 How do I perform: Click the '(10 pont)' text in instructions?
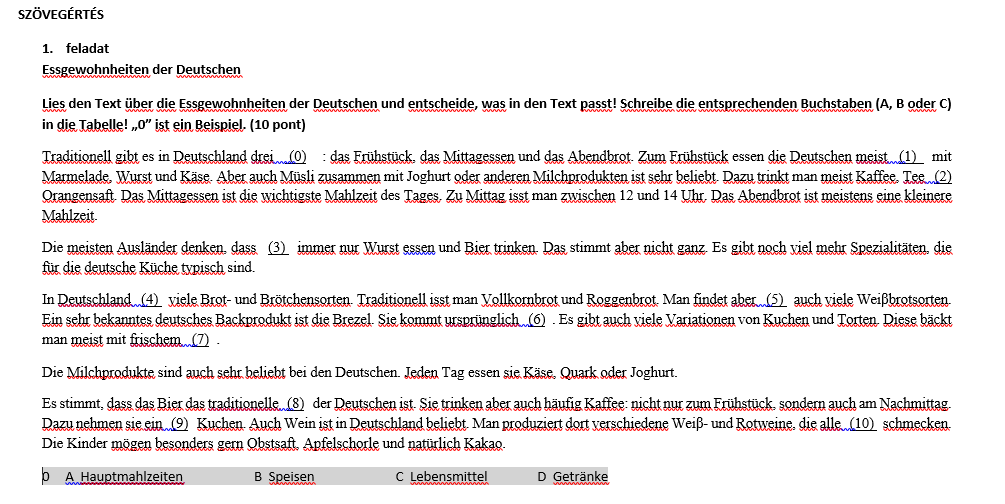[276, 125]
